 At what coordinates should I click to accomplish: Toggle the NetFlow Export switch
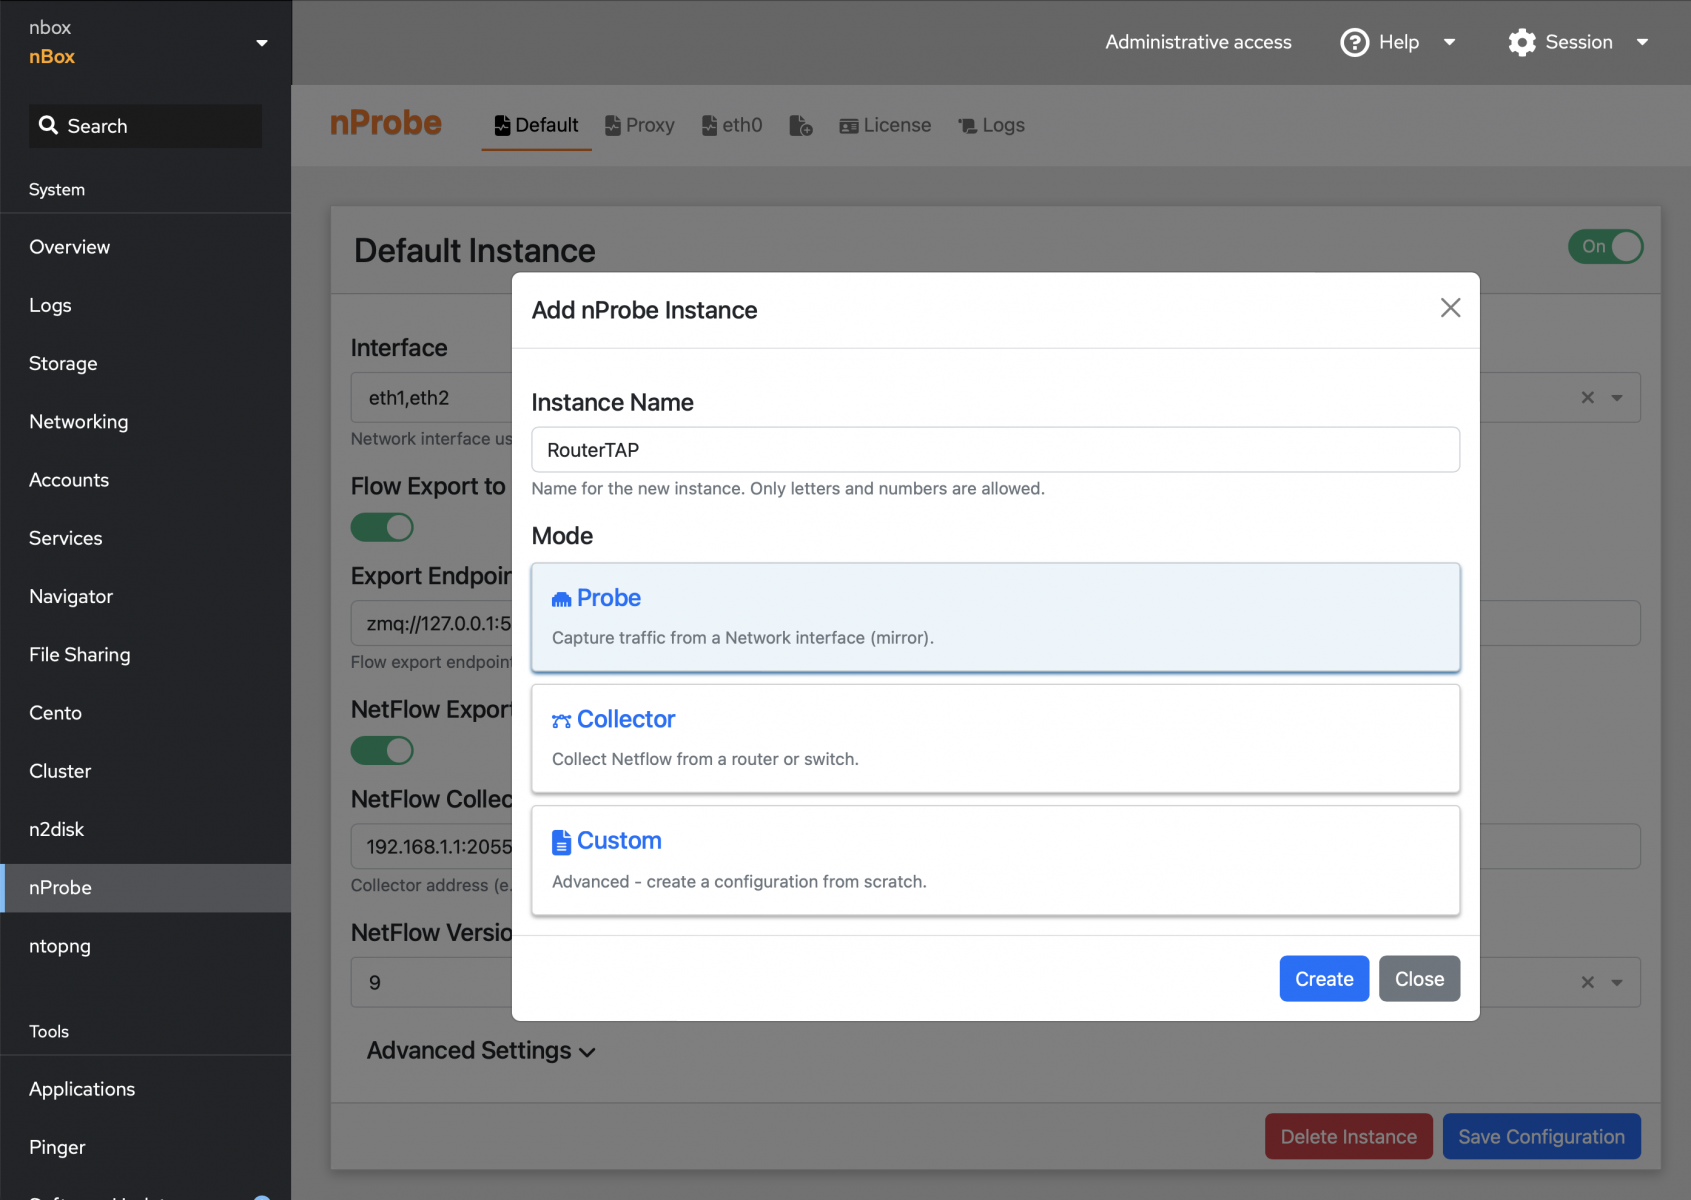point(382,750)
